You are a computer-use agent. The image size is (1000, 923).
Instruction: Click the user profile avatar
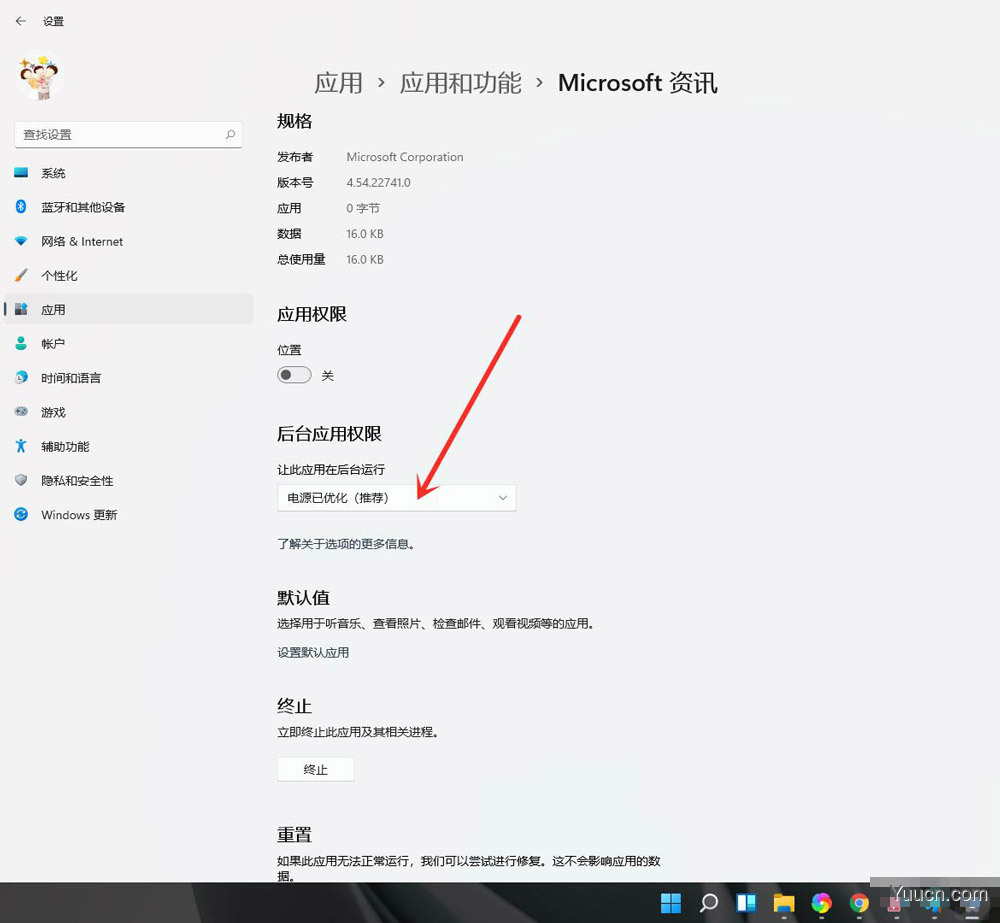point(39,77)
